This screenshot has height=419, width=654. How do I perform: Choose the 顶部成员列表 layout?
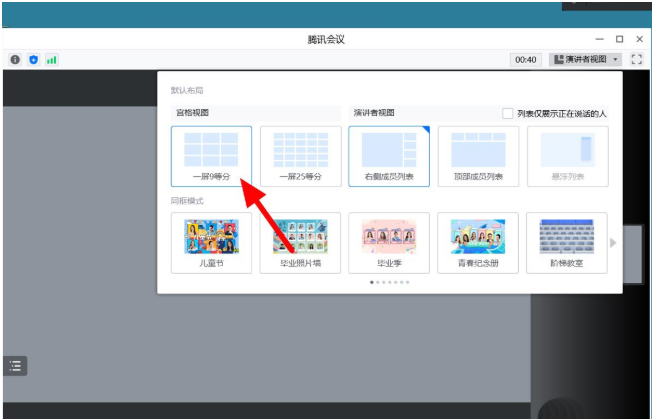pos(478,156)
